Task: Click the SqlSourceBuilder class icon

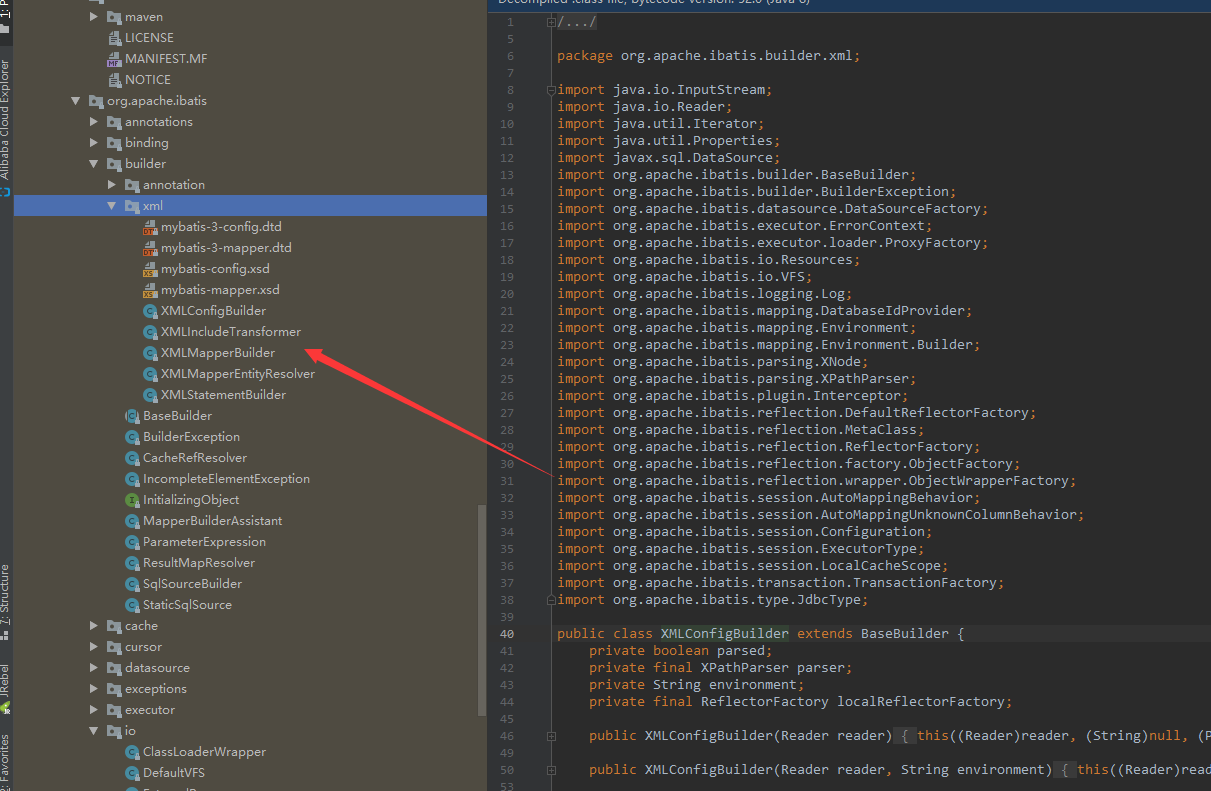Action: (132, 584)
